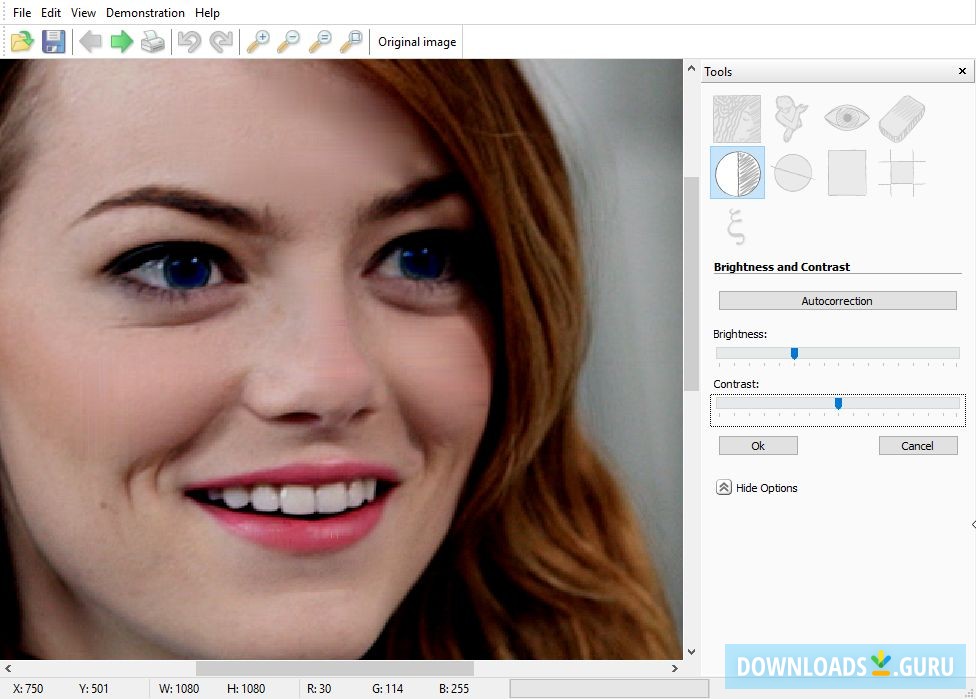Image resolution: width=976 pixels, height=699 pixels.
Task: Click the Open file folder icon
Action: [x=22, y=42]
